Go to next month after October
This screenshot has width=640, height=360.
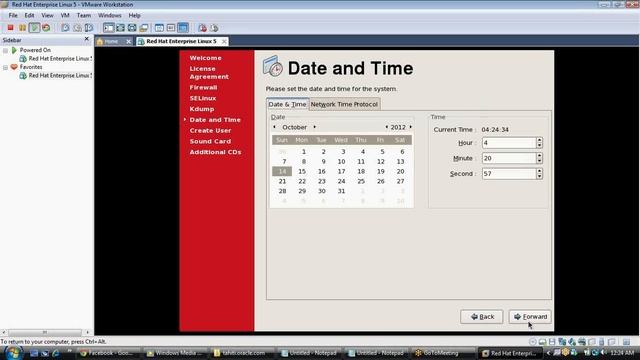pos(314,127)
